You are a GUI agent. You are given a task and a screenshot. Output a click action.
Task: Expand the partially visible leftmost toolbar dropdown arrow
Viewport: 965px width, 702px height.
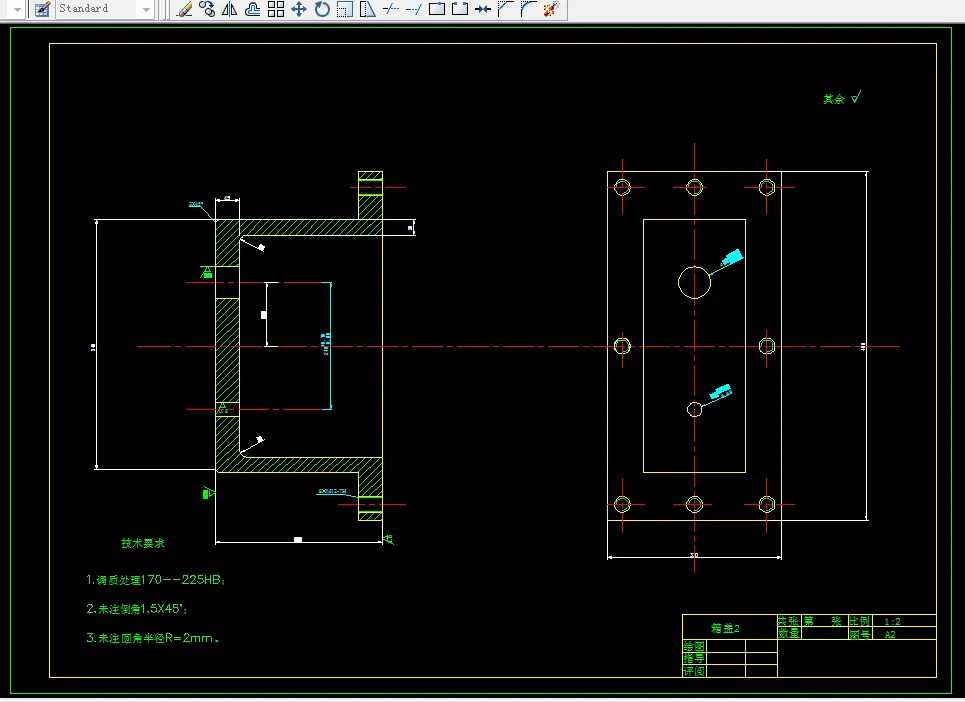tap(17, 9)
